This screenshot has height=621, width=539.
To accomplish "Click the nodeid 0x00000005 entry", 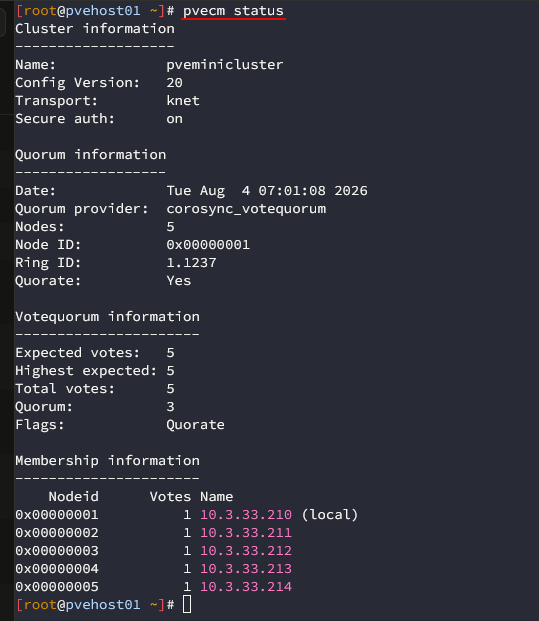I will click(57, 587).
